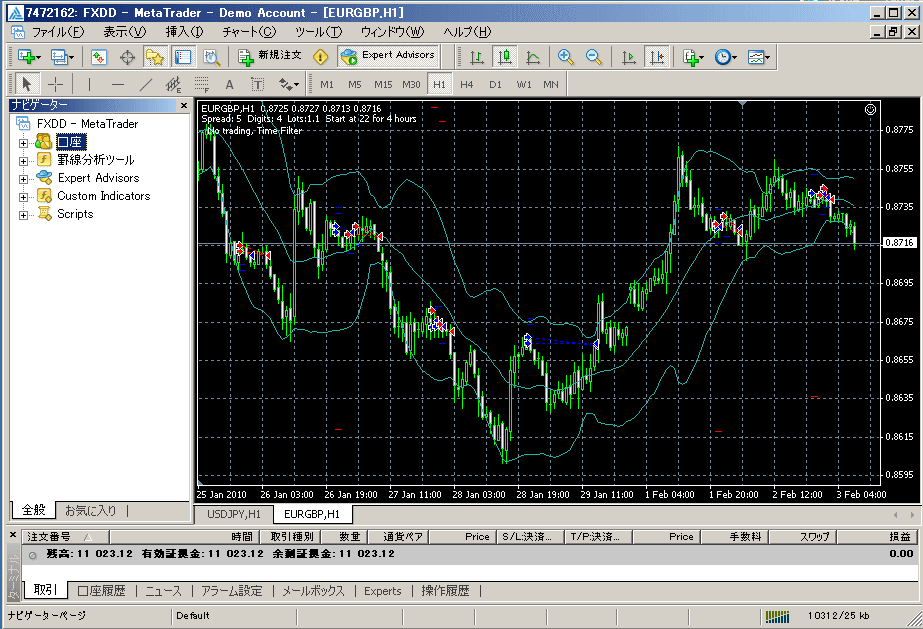Select the text label T tool
Screen dimensions: 923x629
click(x=257, y=85)
